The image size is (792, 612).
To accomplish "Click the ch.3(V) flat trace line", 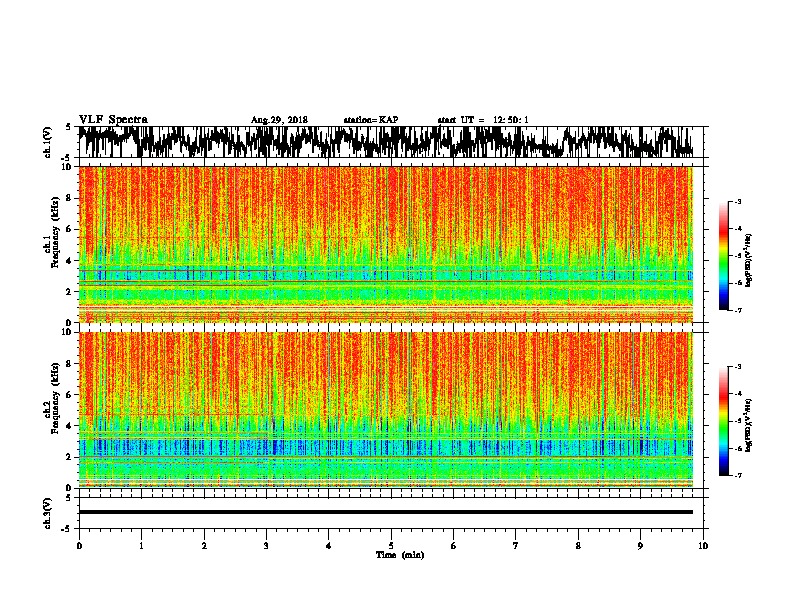I will 386,512.
